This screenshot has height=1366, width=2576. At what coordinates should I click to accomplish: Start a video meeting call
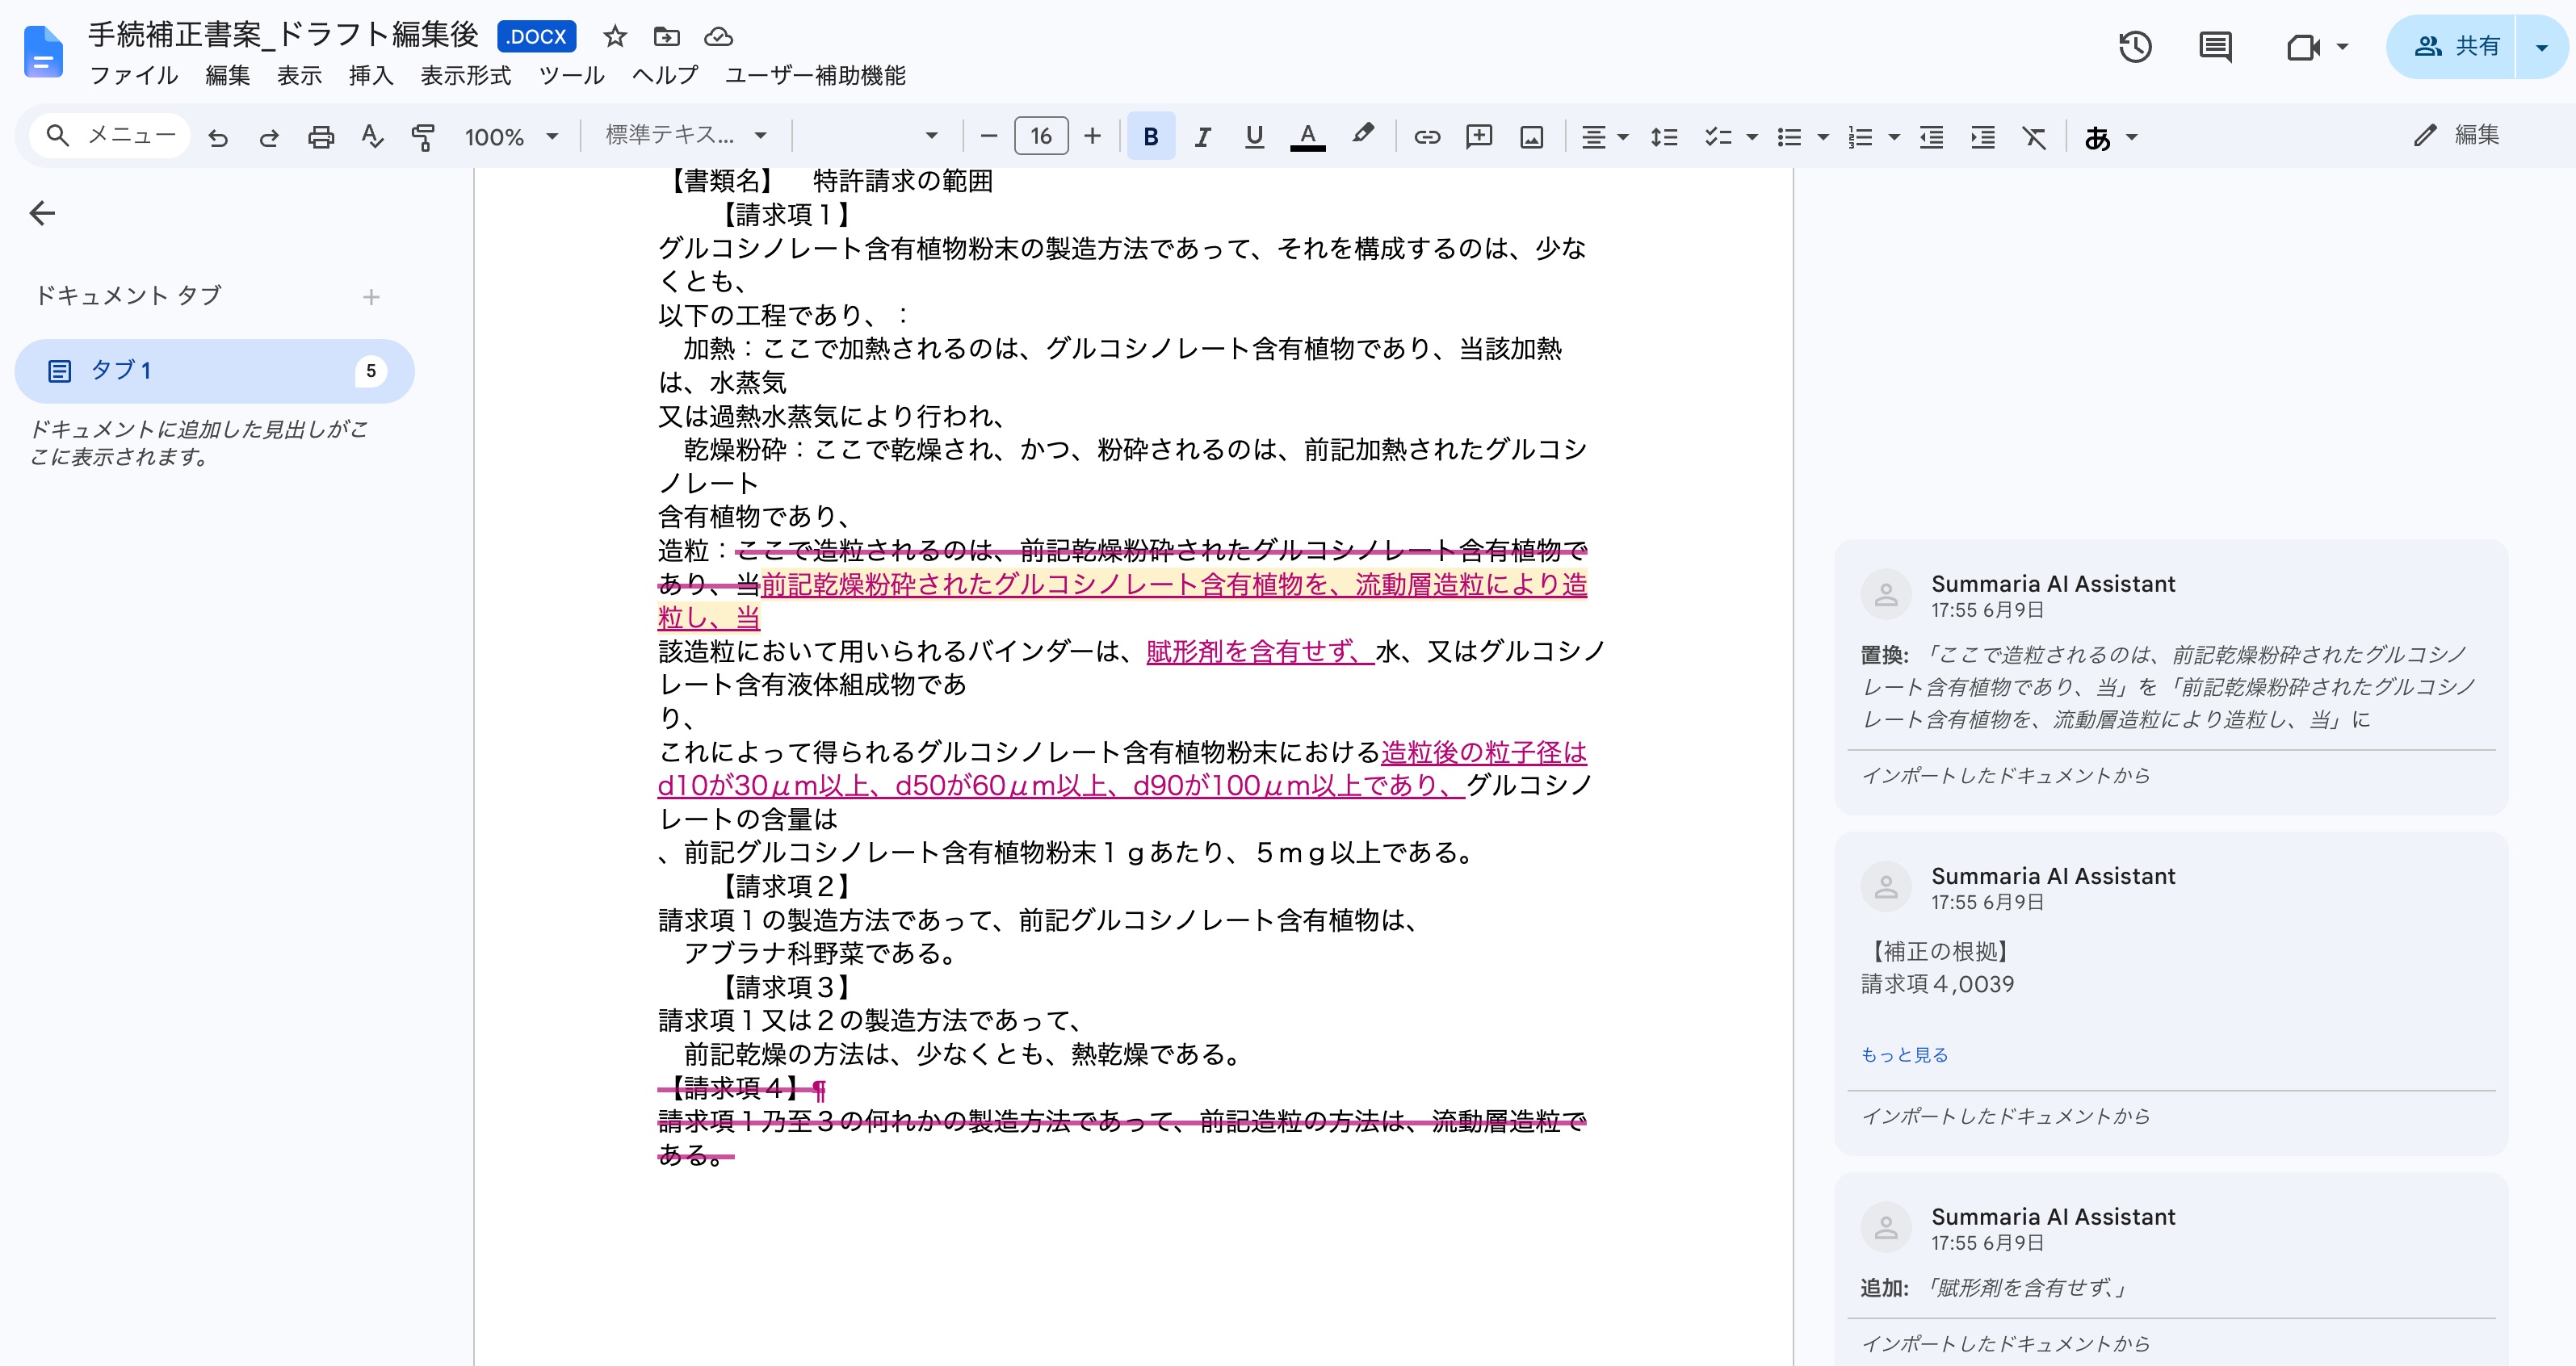[2304, 47]
